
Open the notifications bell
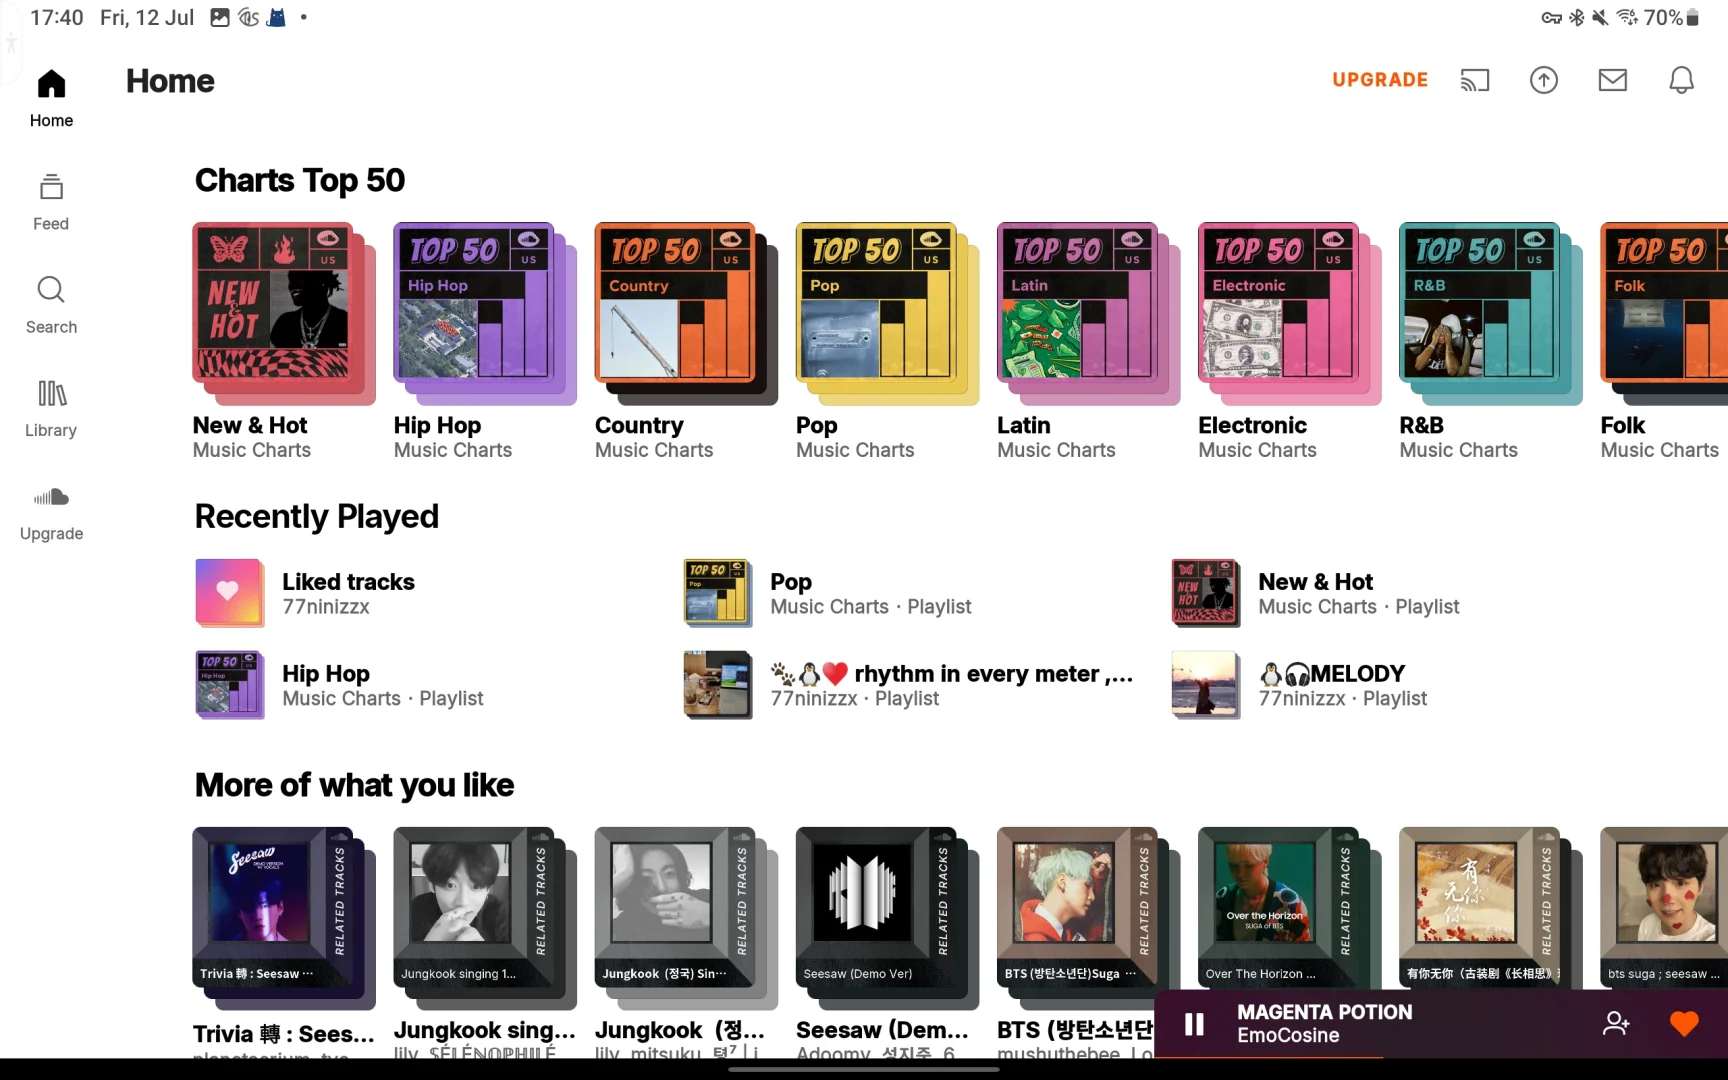click(x=1682, y=80)
